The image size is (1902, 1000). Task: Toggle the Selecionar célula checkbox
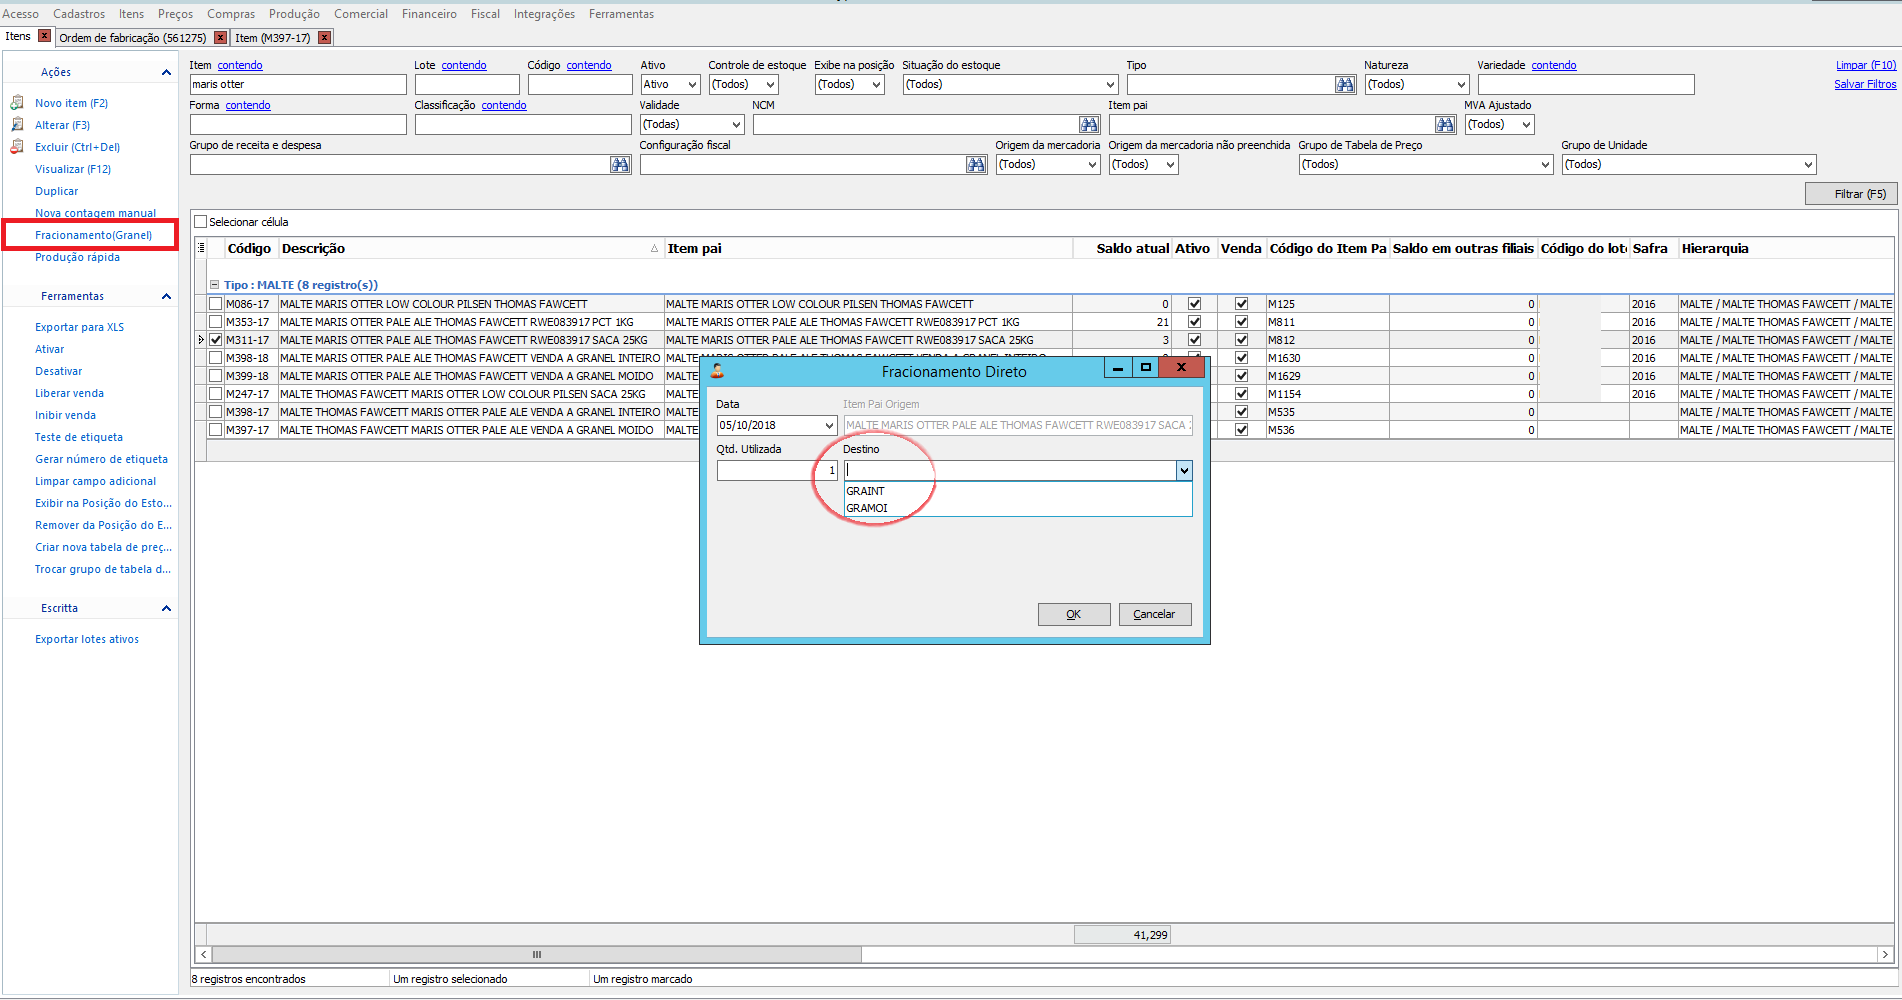coord(201,222)
